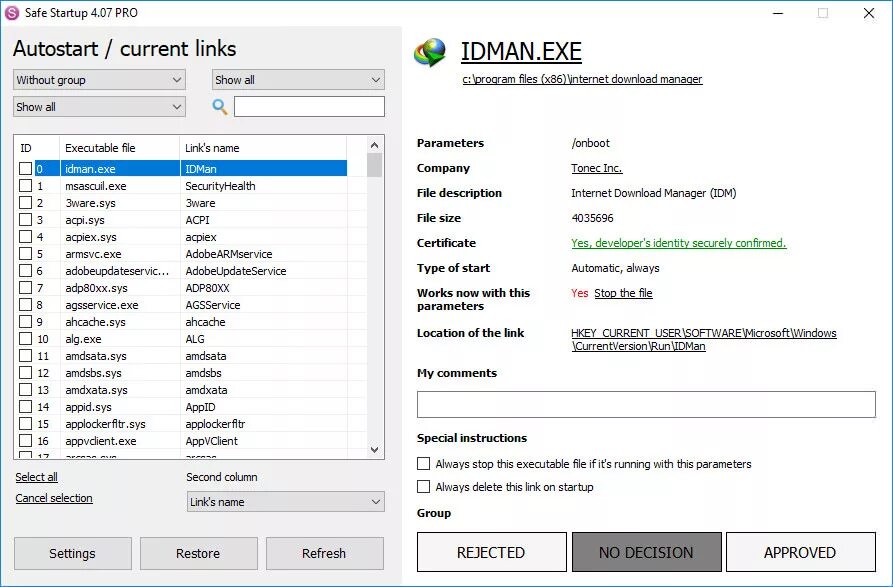Tick the checkbox for idman.exe row

26,169
